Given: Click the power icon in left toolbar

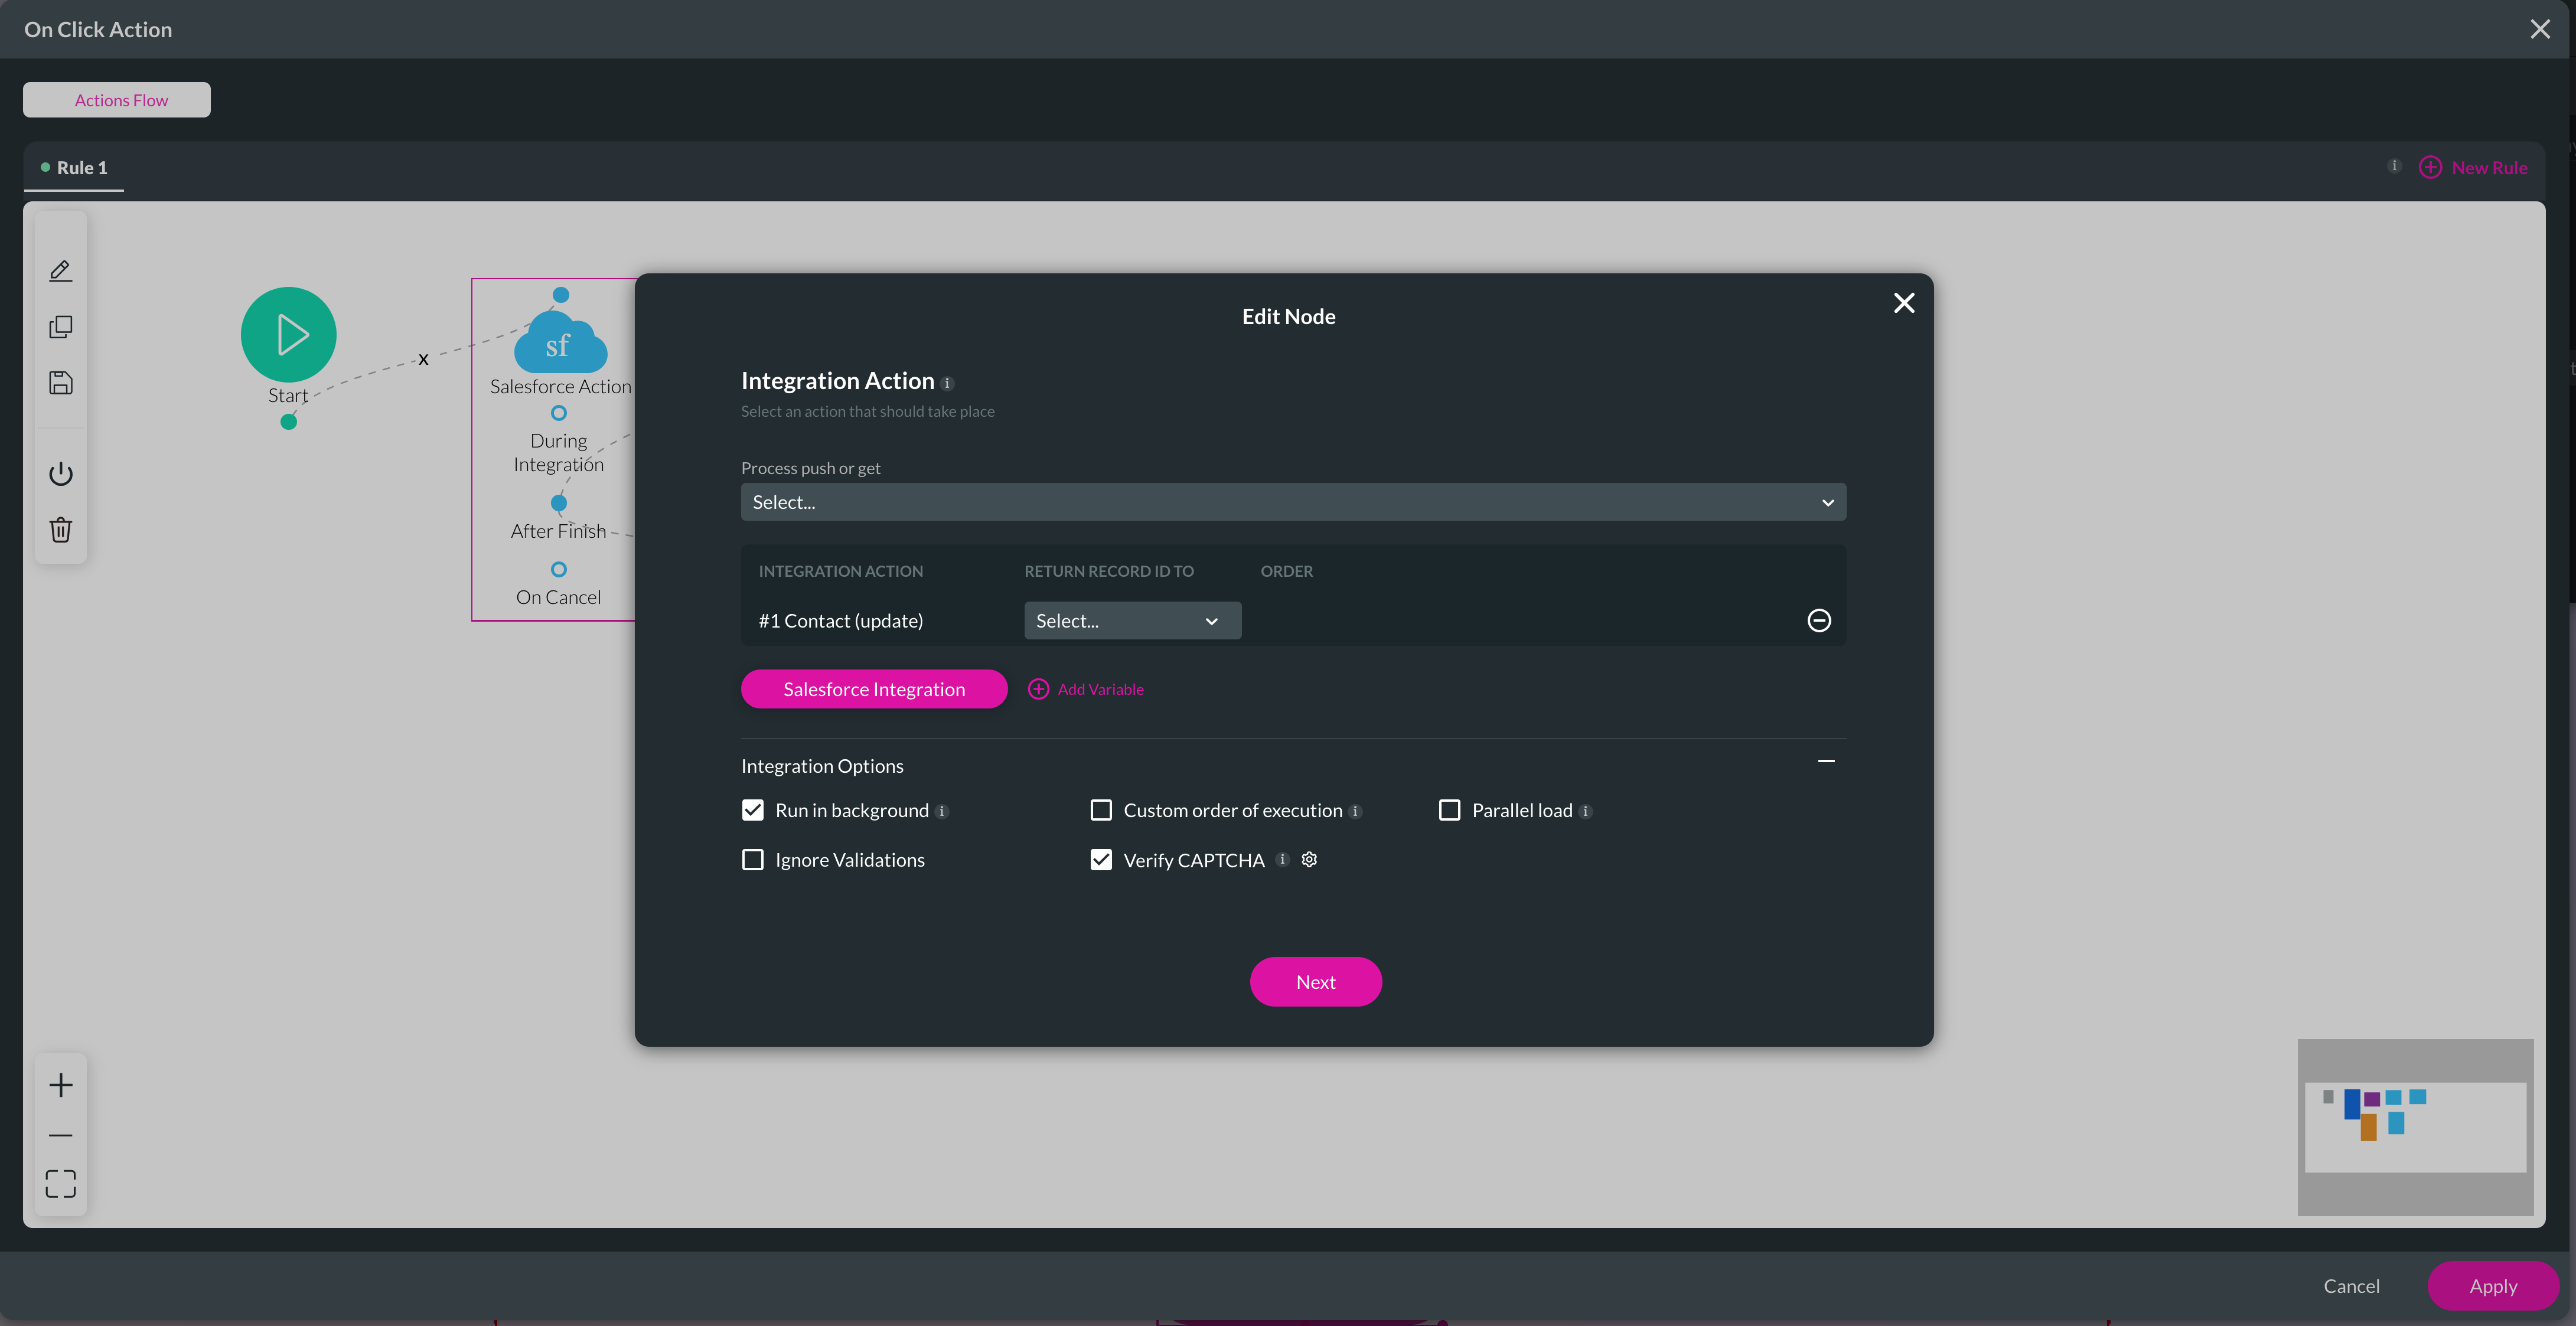Looking at the screenshot, I should (60, 473).
